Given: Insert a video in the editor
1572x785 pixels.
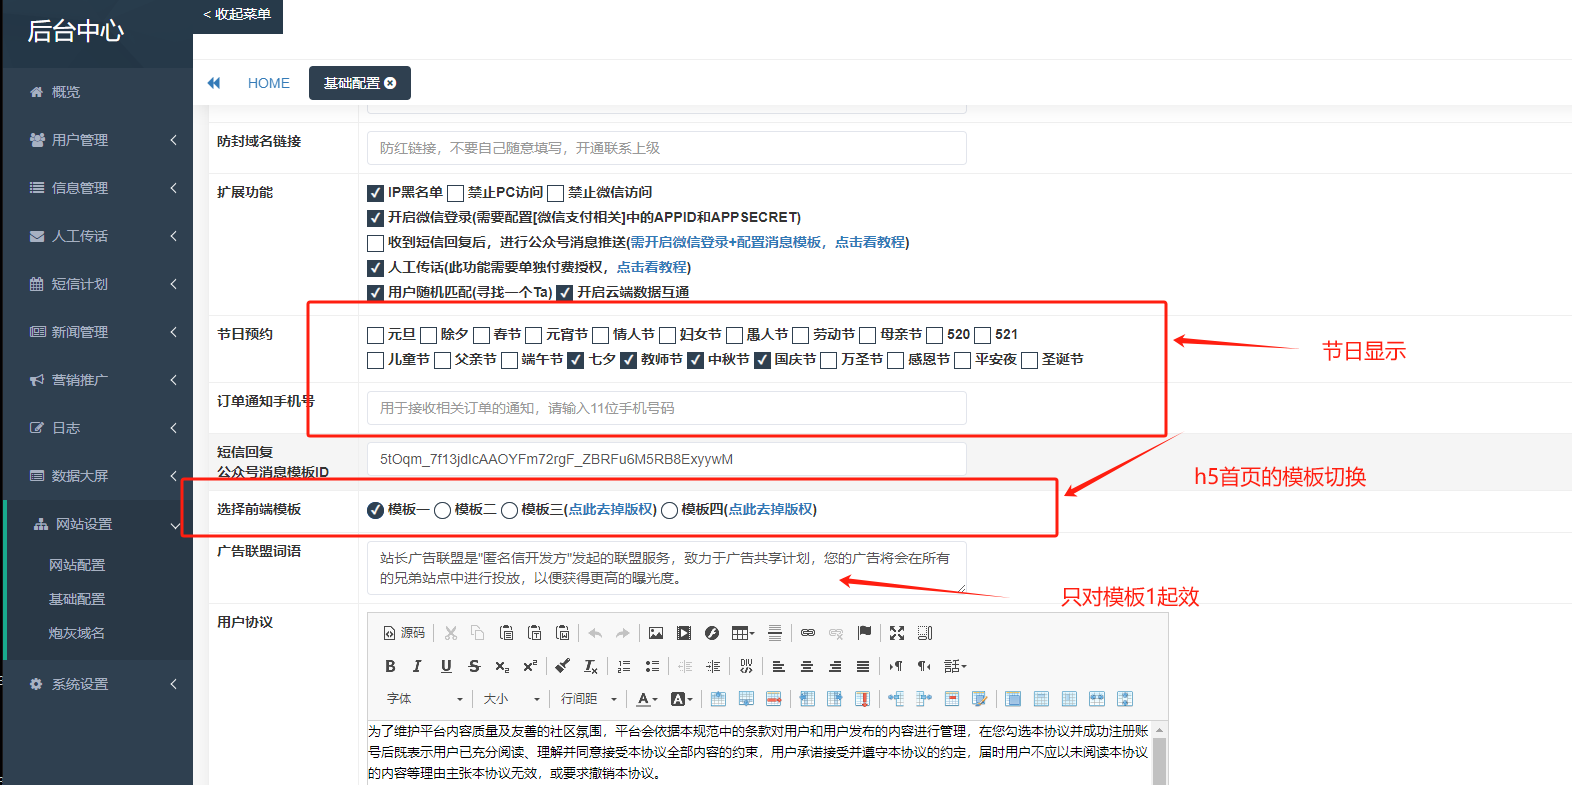Looking at the screenshot, I should pos(684,633).
